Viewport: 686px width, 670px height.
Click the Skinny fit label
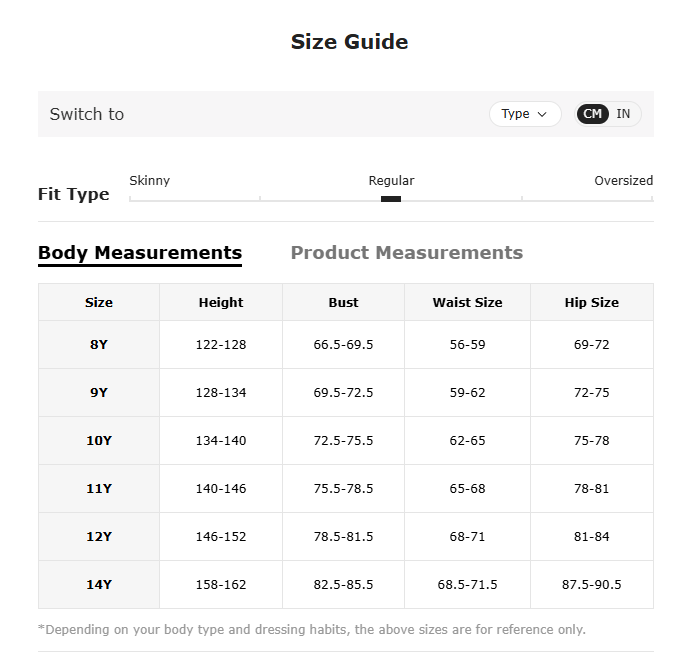click(150, 180)
